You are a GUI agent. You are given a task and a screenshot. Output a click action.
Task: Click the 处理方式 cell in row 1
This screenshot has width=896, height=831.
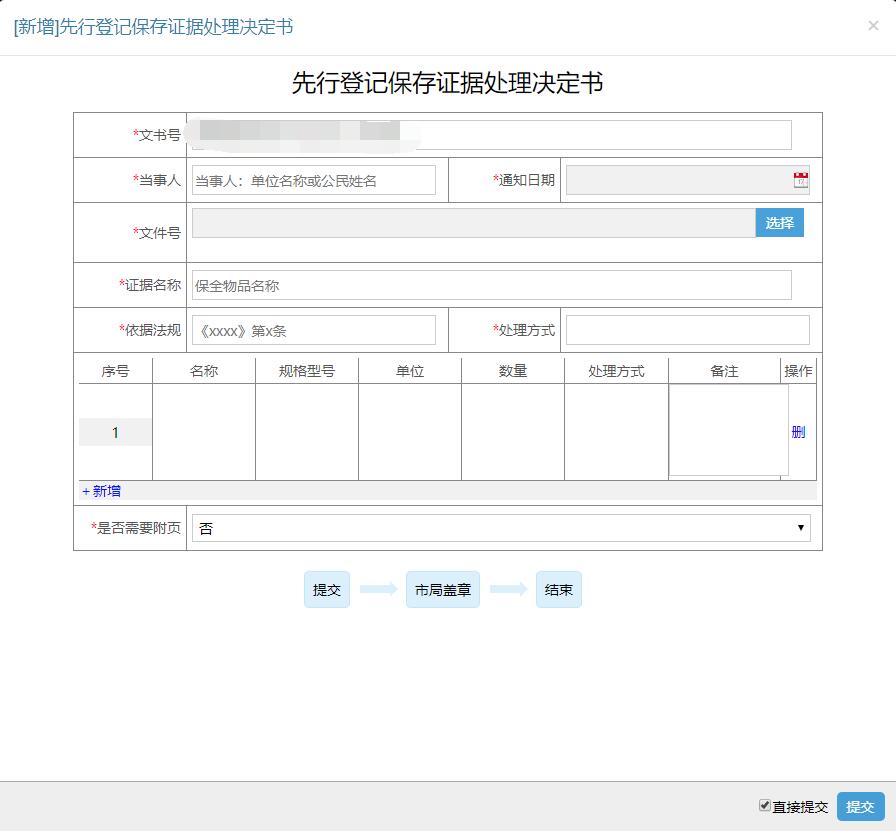tap(616, 432)
